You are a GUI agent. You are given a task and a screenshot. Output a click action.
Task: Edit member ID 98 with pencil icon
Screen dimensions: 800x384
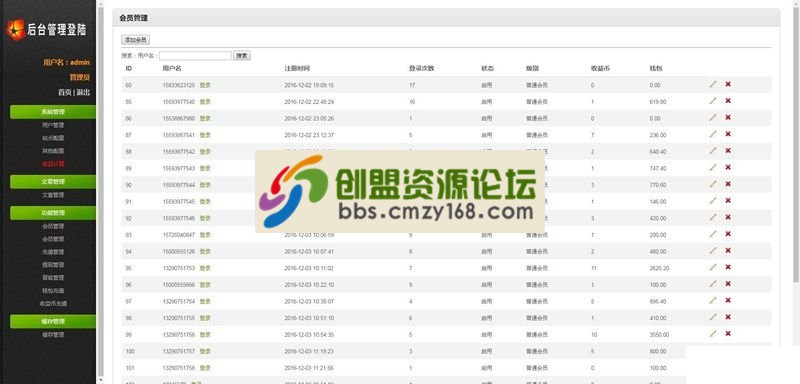[x=713, y=317]
